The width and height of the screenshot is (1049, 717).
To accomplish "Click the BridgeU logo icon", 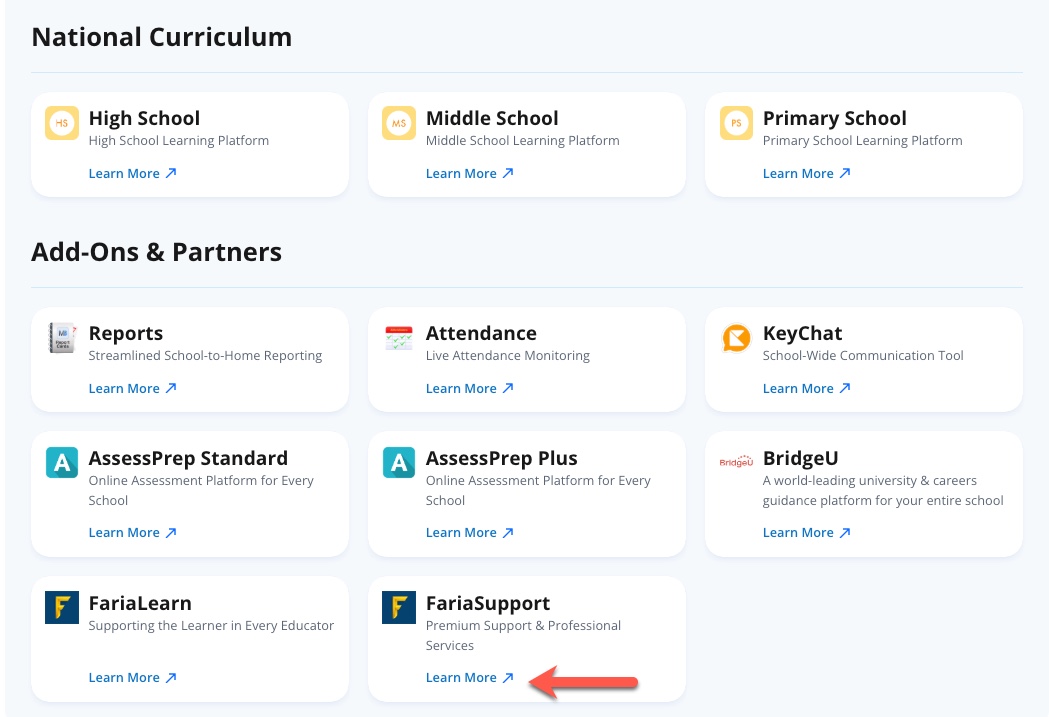I will [736, 462].
